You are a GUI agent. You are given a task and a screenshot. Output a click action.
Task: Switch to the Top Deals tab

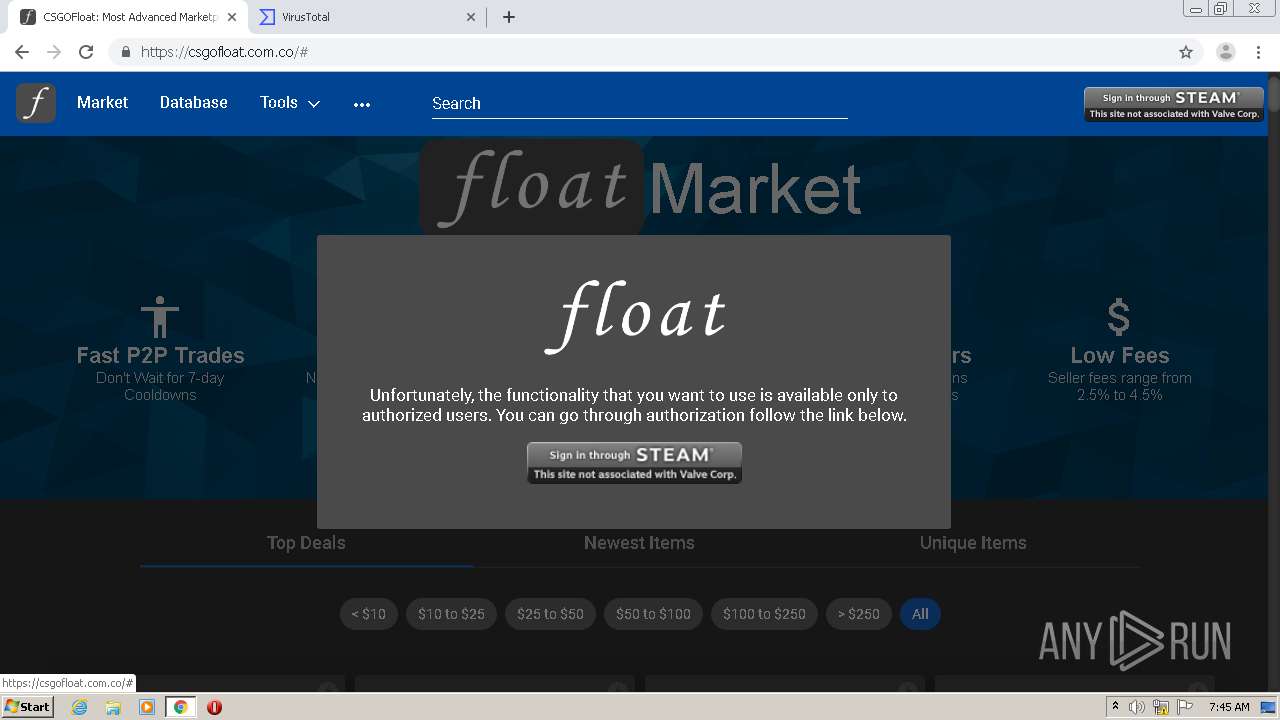coord(306,543)
